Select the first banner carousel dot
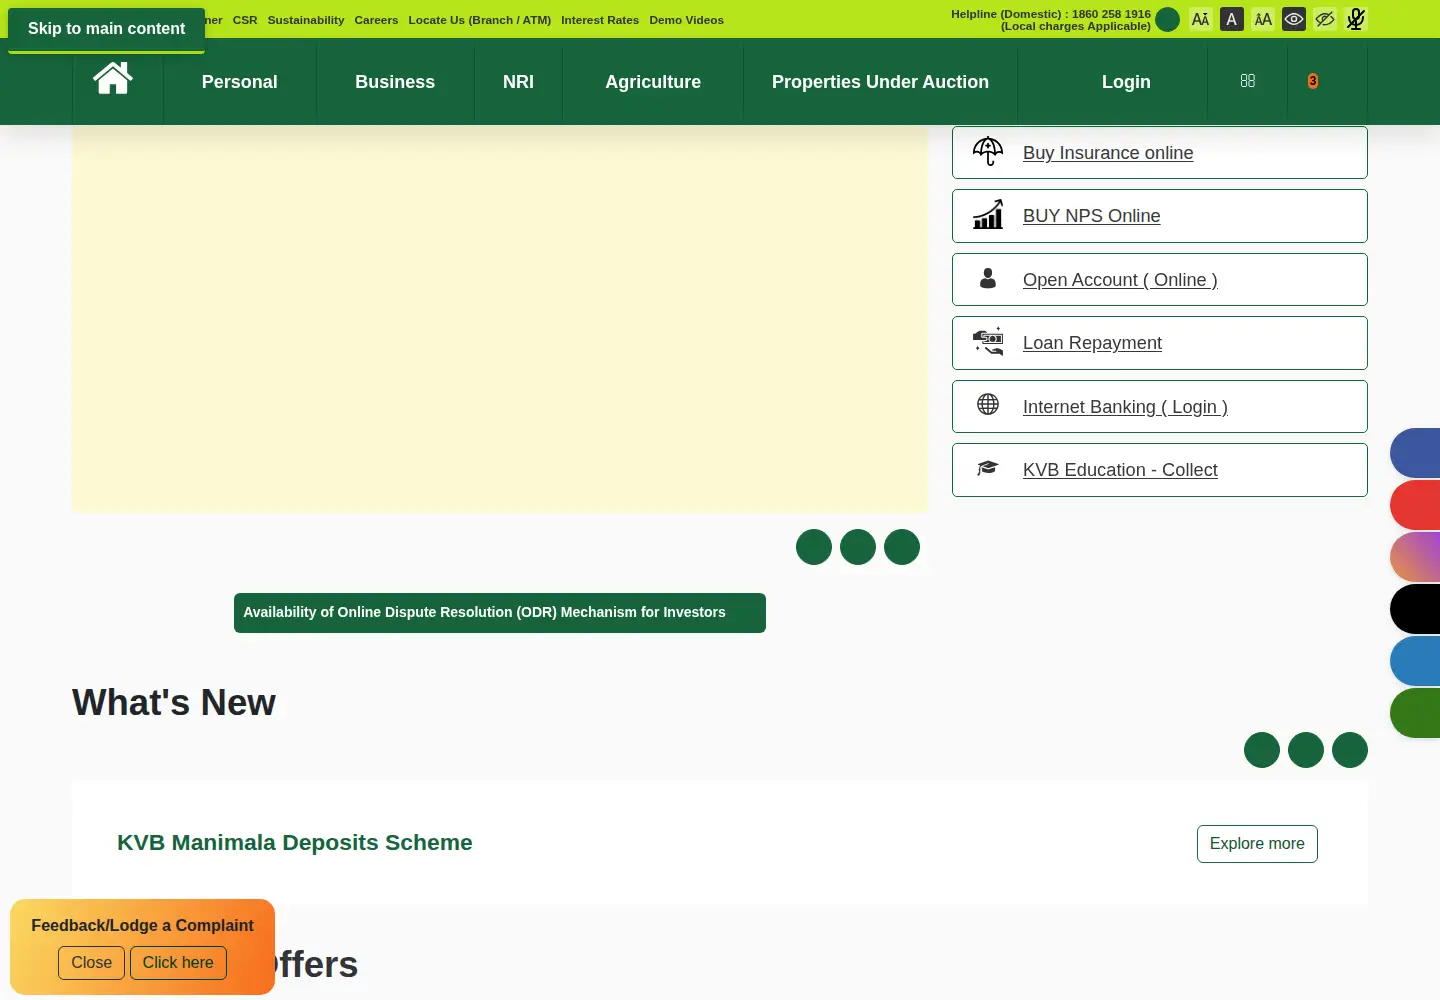This screenshot has height=1000, width=1440. coord(814,547)
